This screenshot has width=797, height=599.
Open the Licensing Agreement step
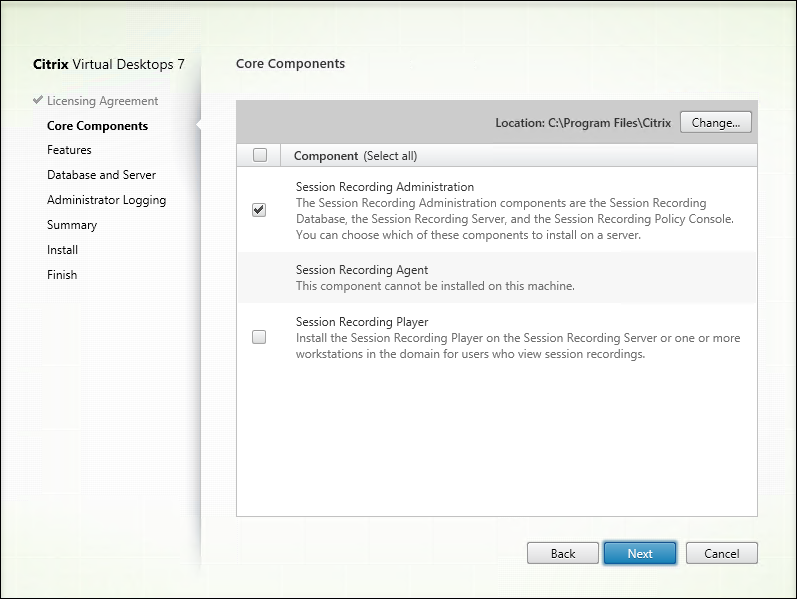coord(102,101)
